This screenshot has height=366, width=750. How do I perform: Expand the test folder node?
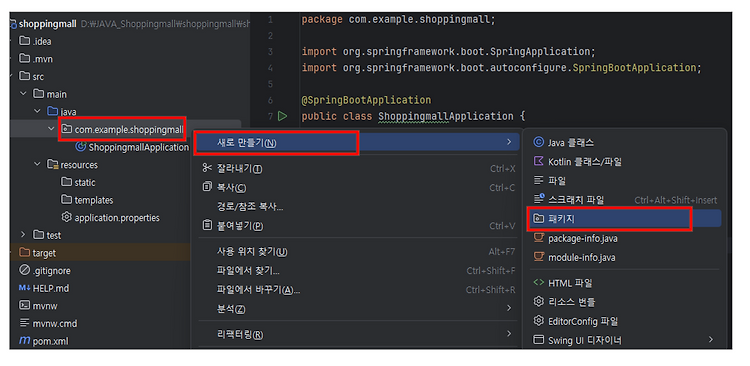[x=24, y=235]
